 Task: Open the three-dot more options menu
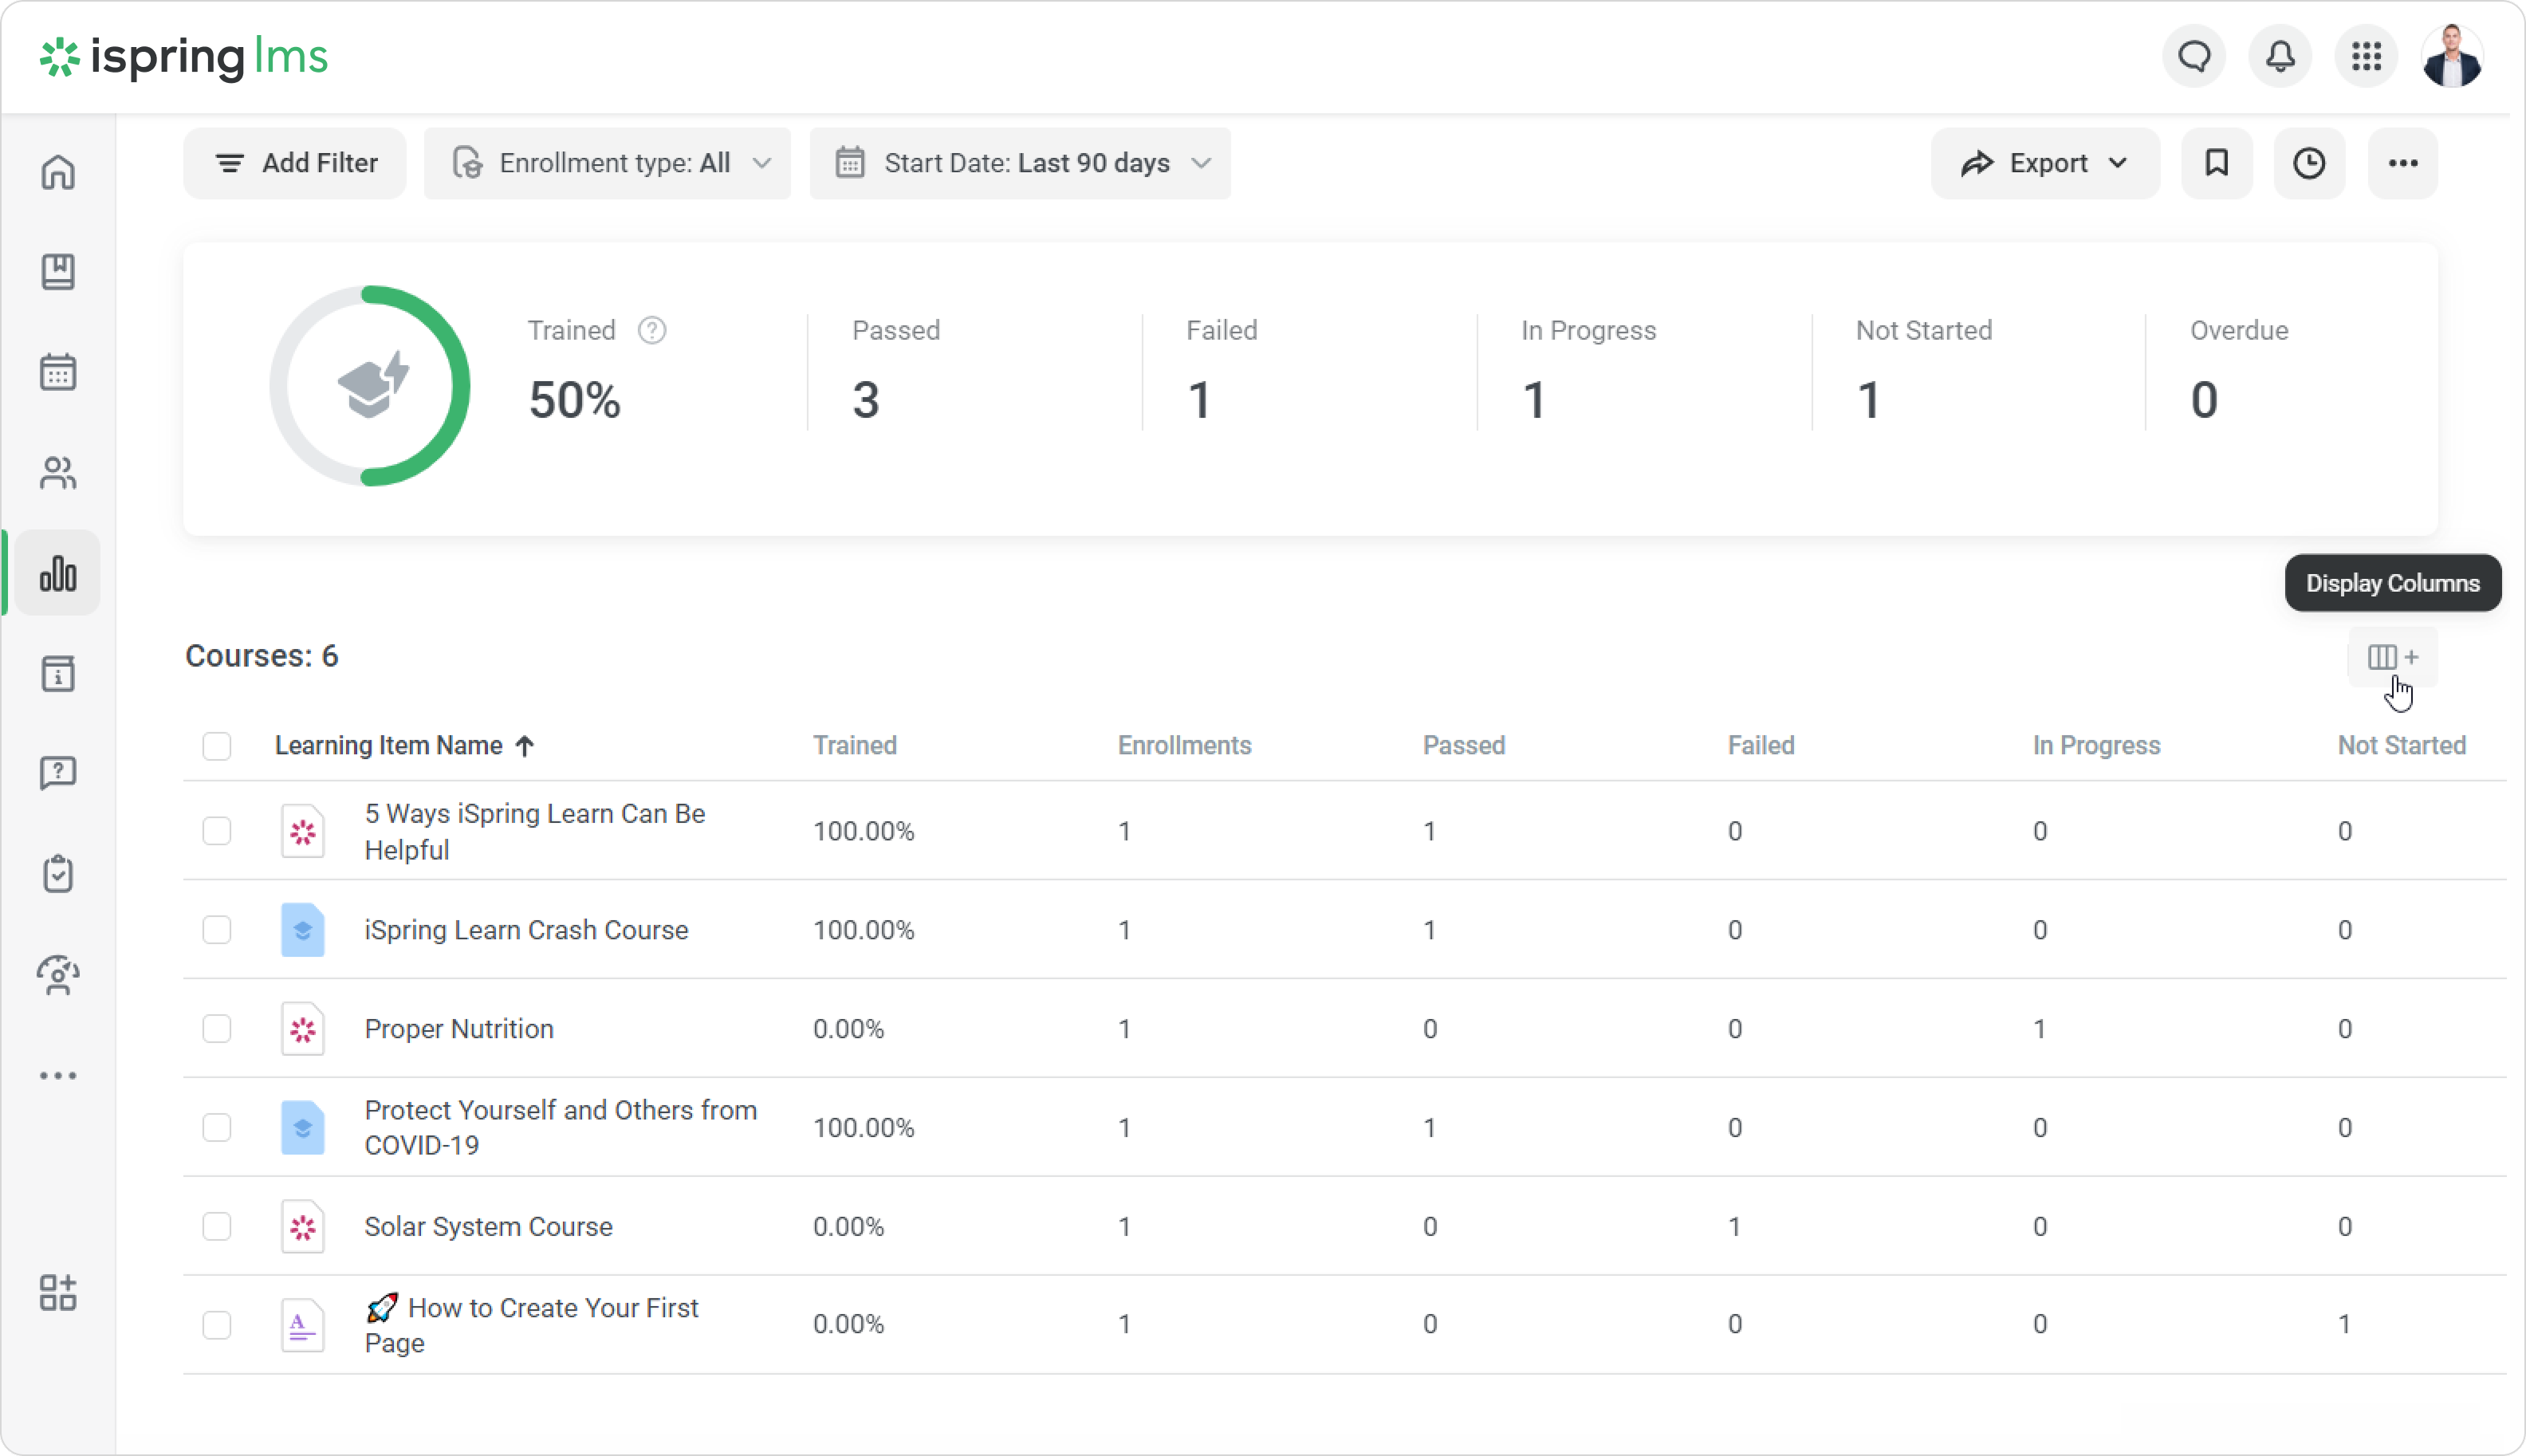2402,163
